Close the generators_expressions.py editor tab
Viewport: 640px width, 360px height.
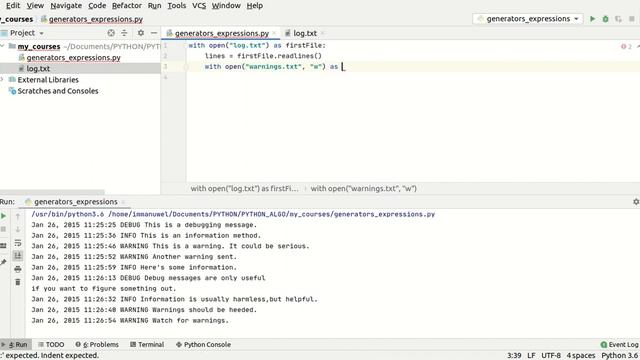[x=274, y=33]
